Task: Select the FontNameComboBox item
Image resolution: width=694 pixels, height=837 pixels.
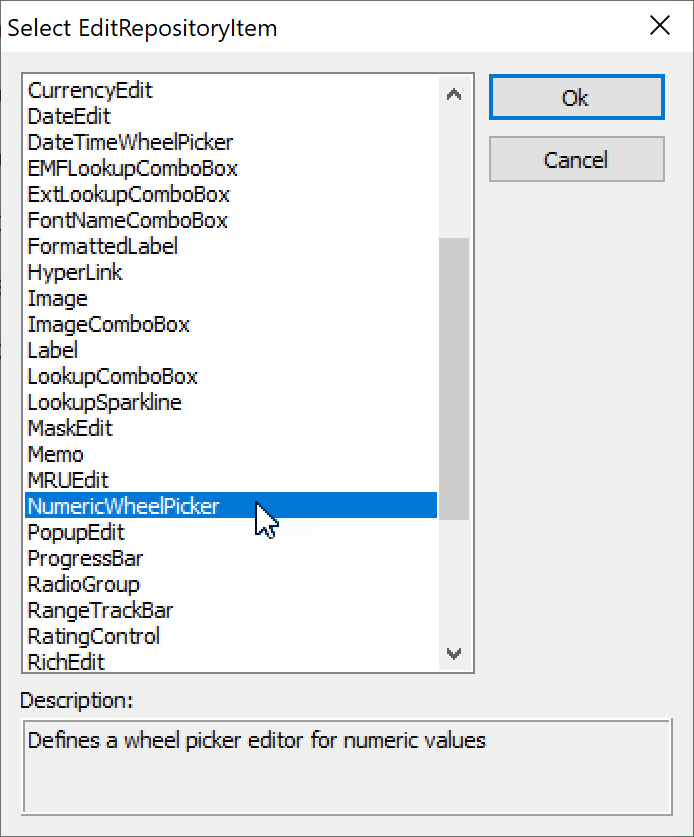Action: pos(127,220)
